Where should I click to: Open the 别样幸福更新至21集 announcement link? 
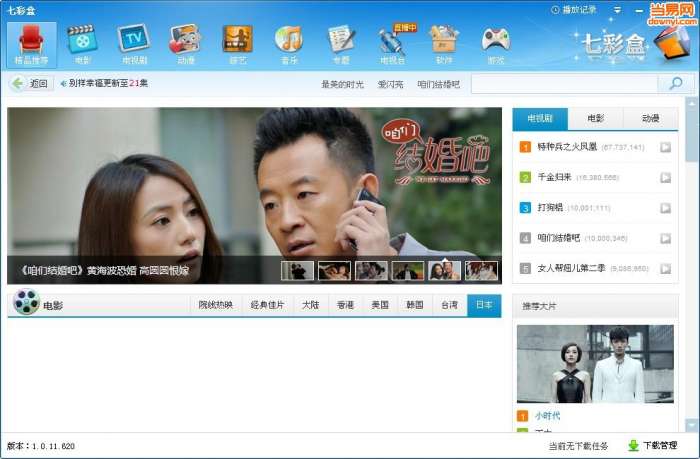[108, 83]
